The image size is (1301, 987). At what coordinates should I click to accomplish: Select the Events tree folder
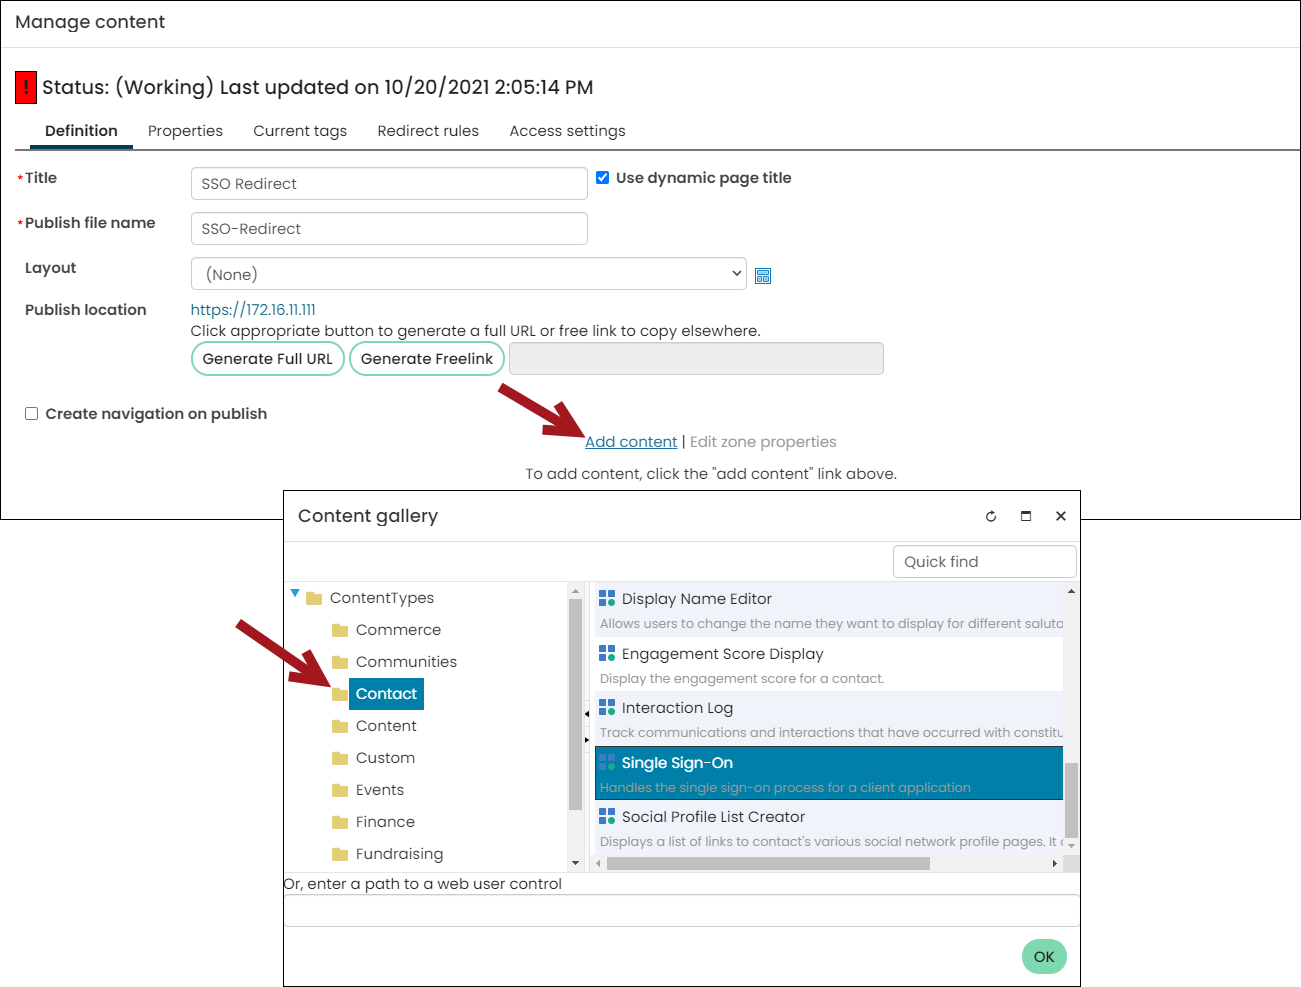click(380, 790)
